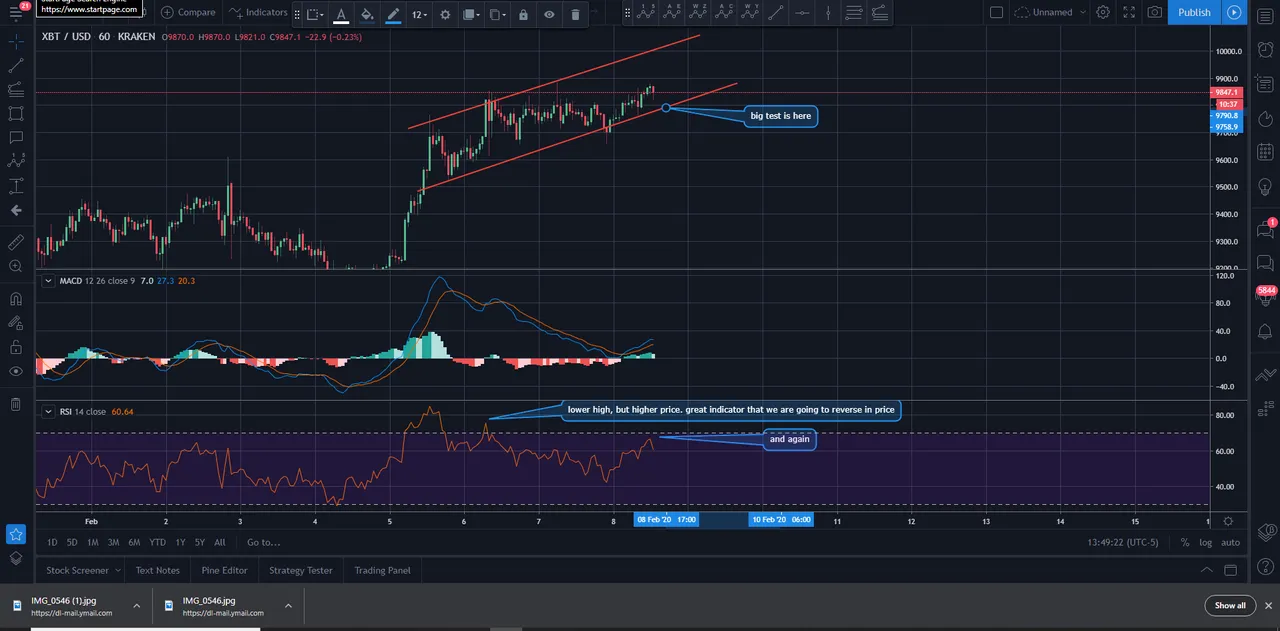Toggle log scale mode
The image size is (1280, 631).
[1206, 542]
